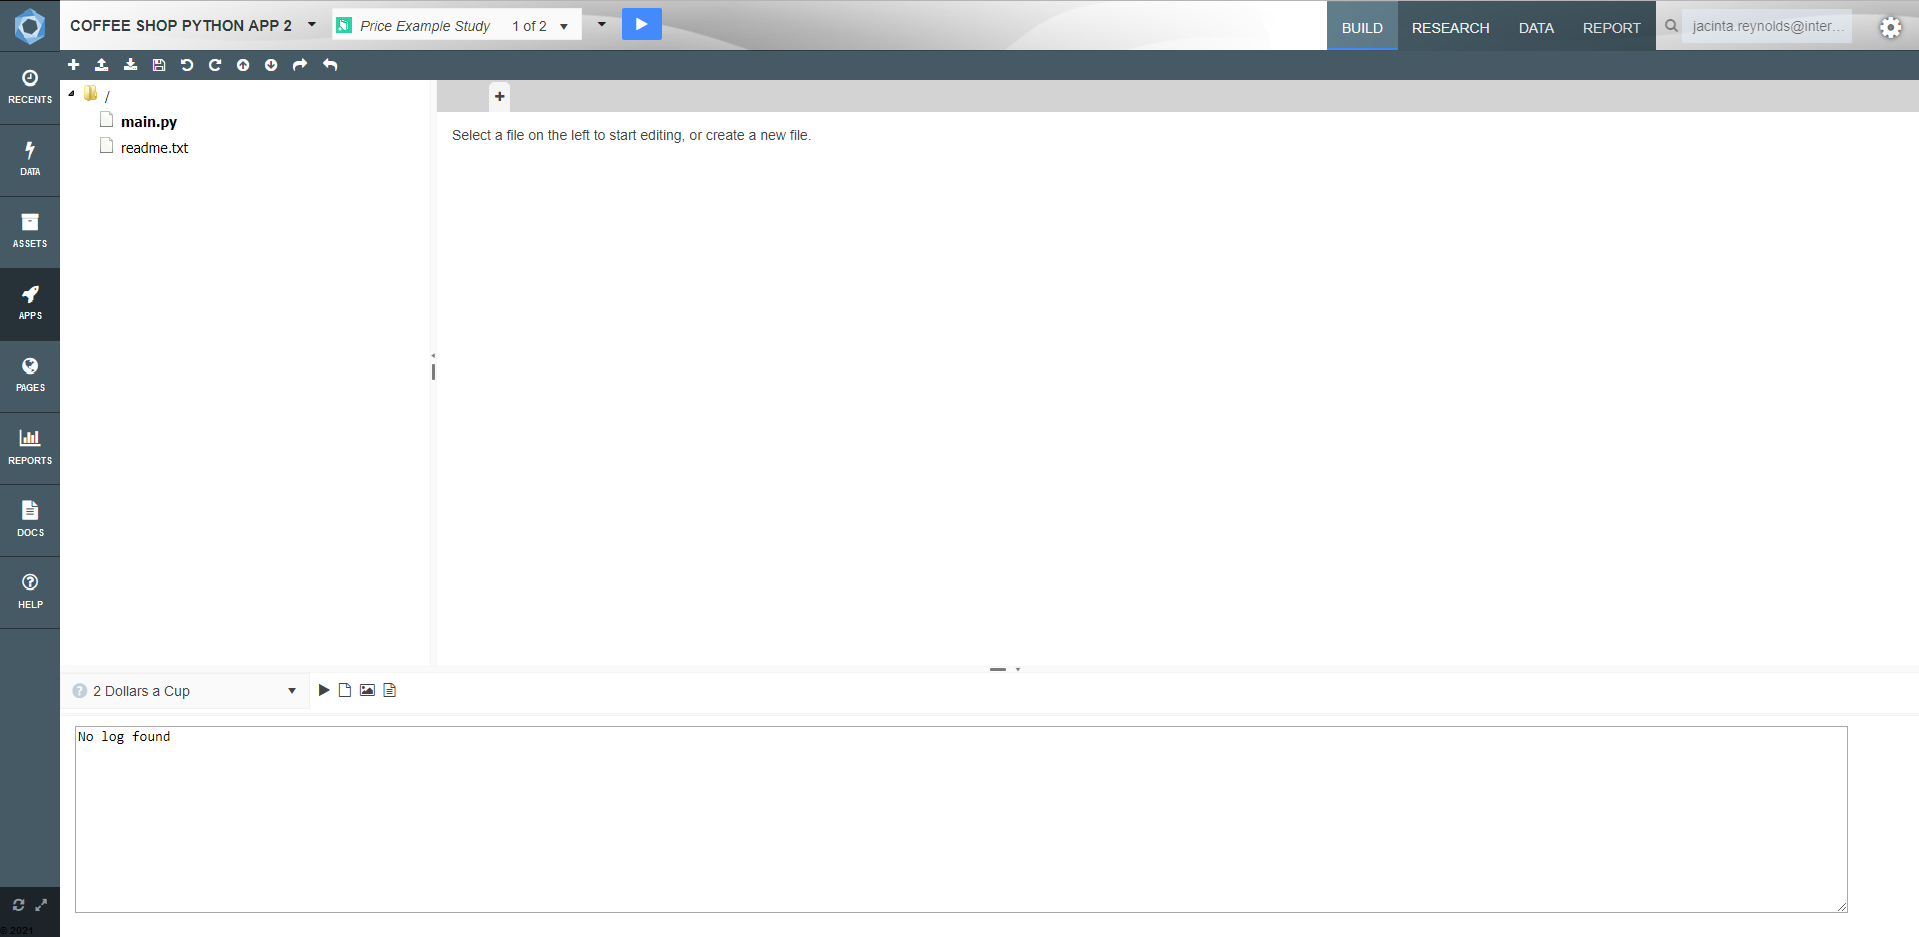Click the plus icon to add a file
This screenshot has height=937, width=1919.
pos(73,65)
